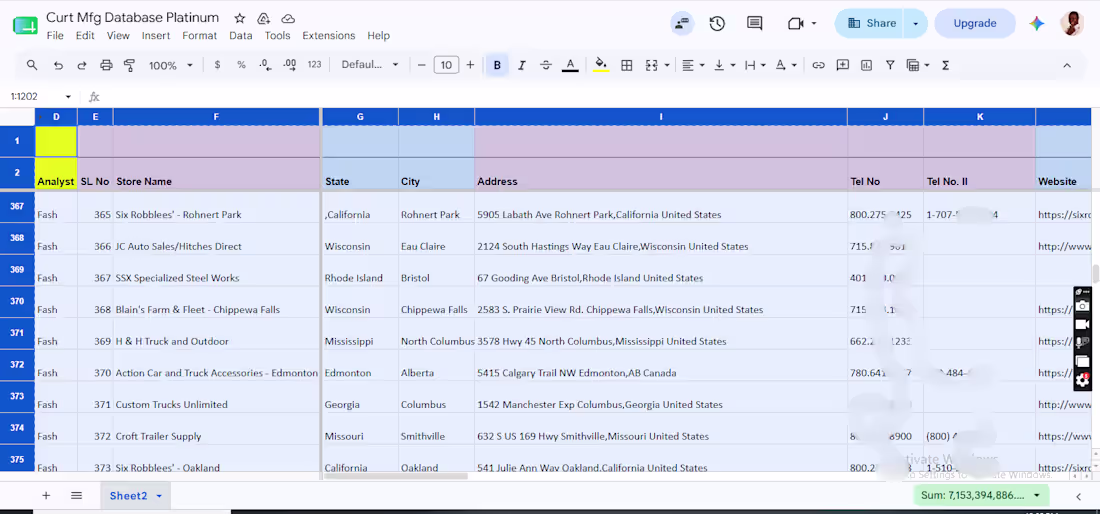Open Functions sigma icon
The image size is (1100, 514).
(945, 65)
